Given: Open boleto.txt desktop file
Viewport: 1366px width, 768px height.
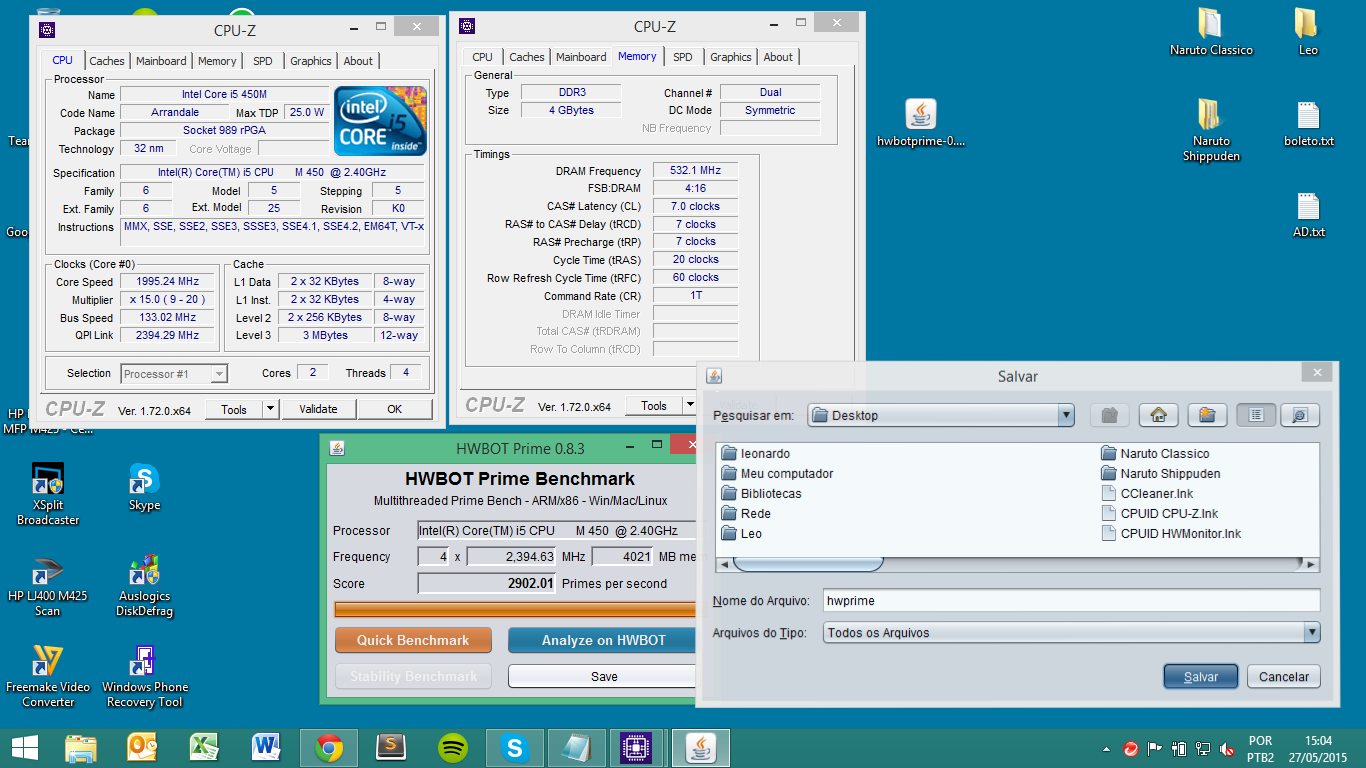Looking at the screenshot, I should [1309, 124].
